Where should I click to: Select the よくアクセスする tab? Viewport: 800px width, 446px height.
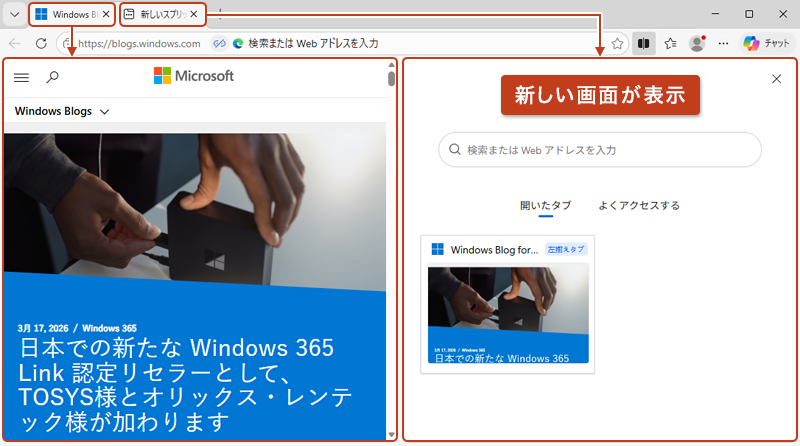point(639,206)
